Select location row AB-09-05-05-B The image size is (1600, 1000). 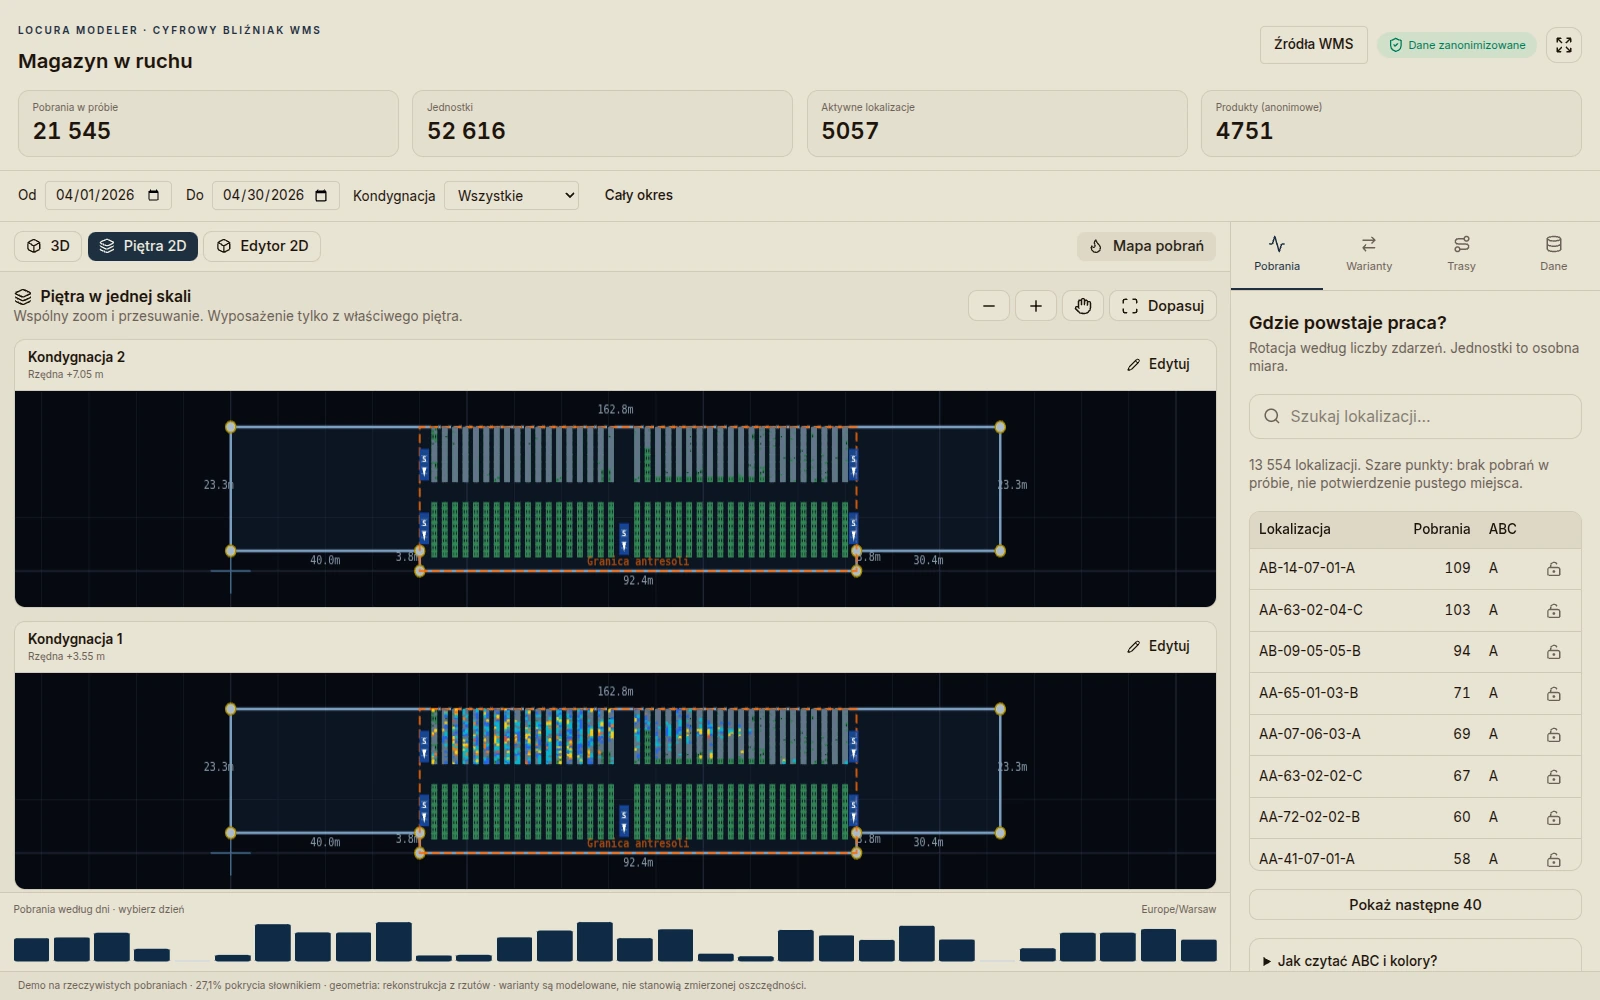(1415, 651)
